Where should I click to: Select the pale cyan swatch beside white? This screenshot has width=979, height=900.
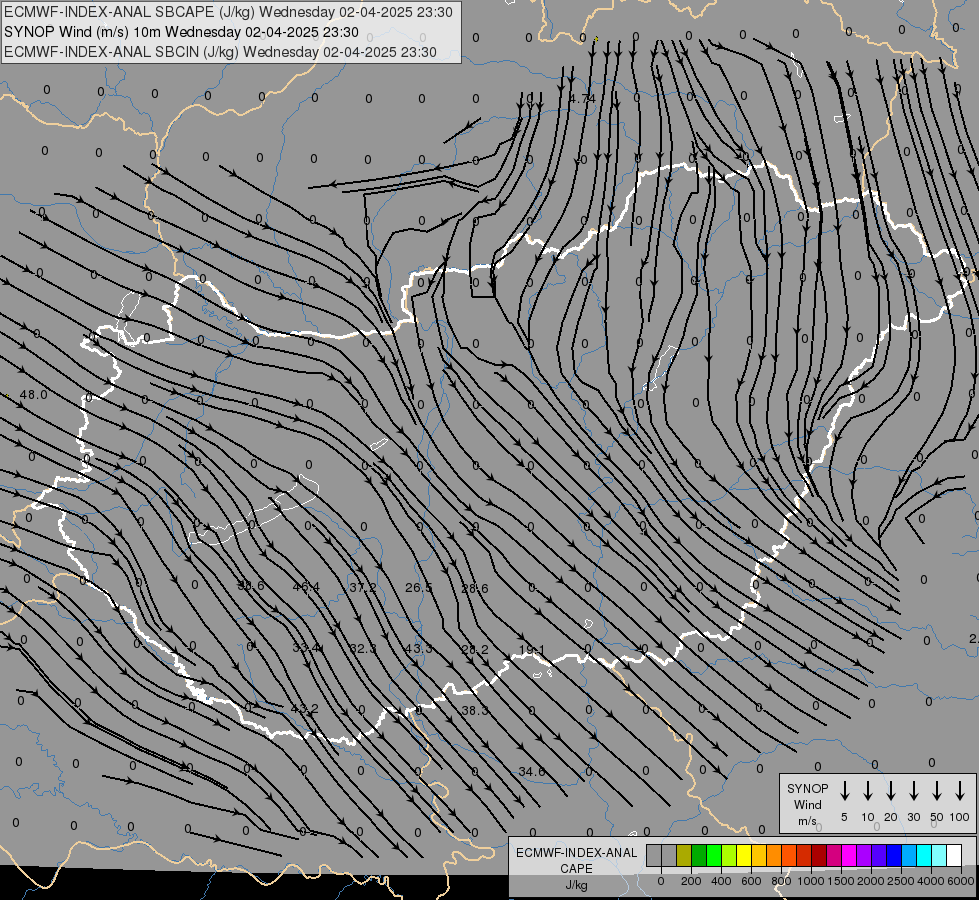point(940,855)
